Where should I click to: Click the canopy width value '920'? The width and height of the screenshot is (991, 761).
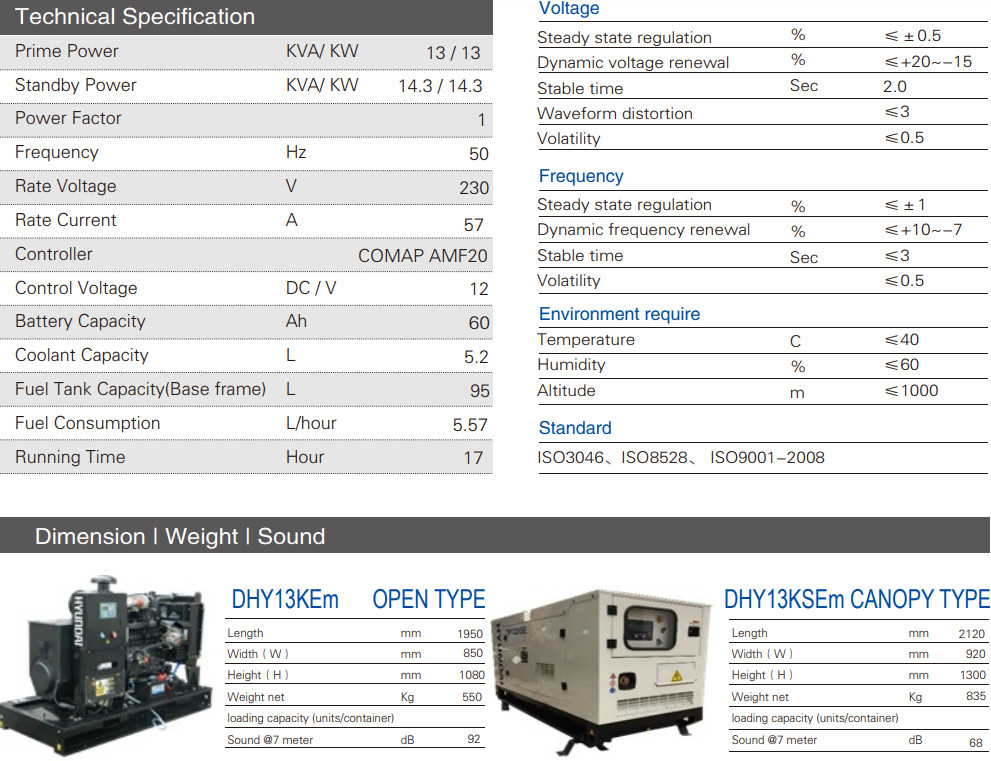point(975,654)
